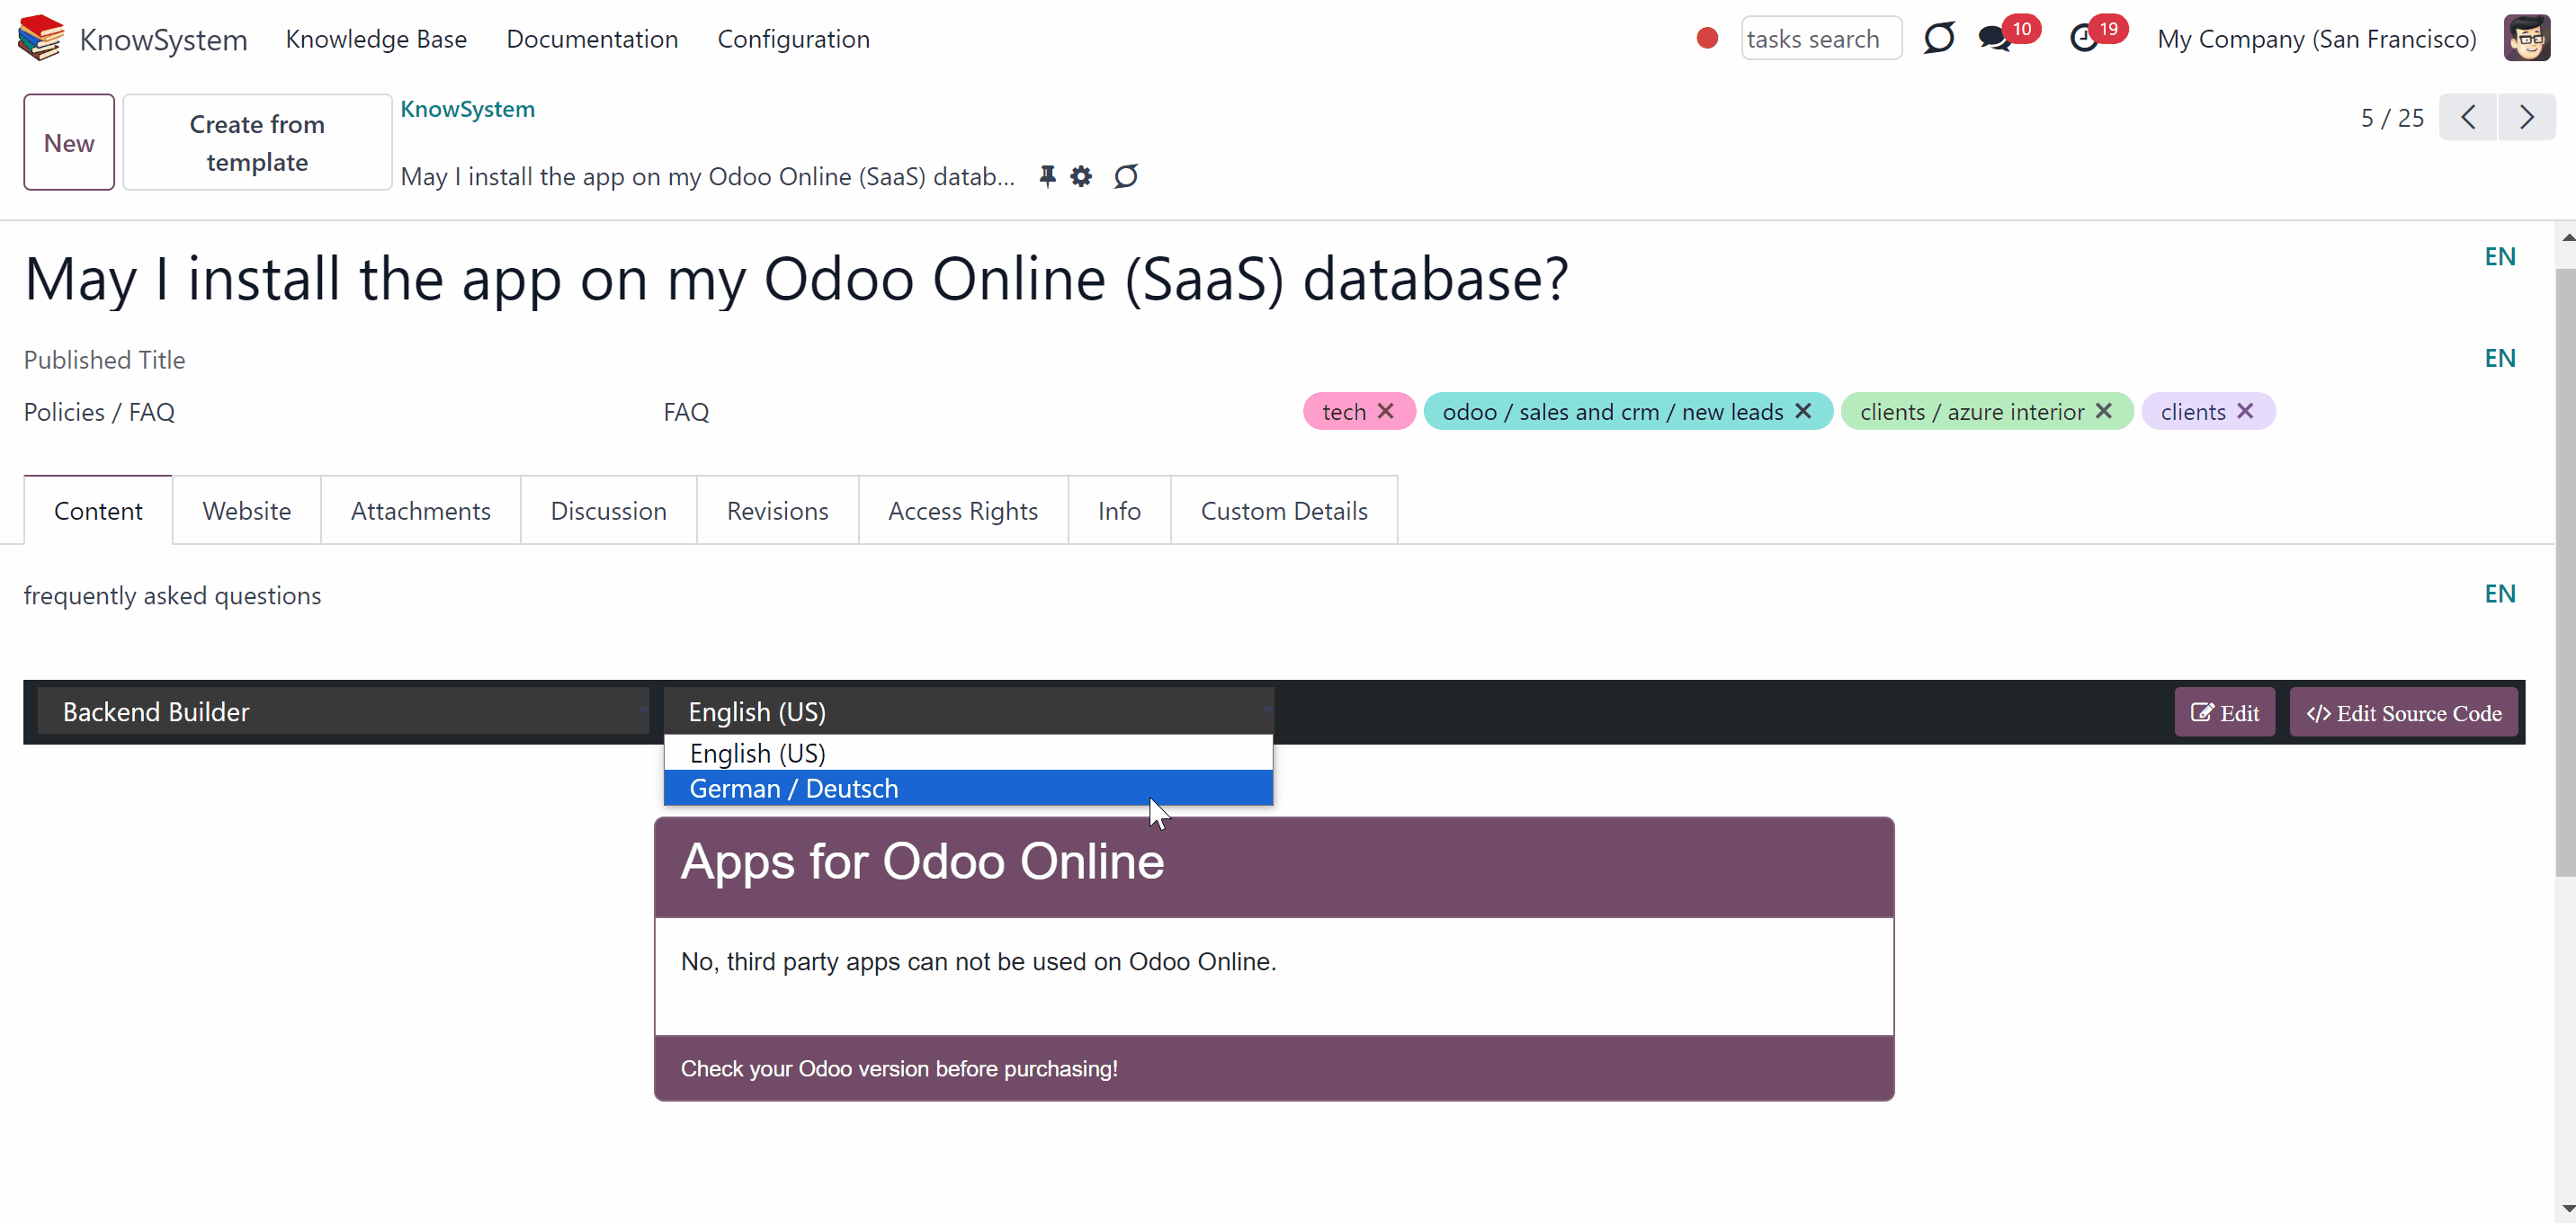This screenshot has height=1223, width=2576.
Task: Go to the previous record arrow
Action: [2468, 117]
